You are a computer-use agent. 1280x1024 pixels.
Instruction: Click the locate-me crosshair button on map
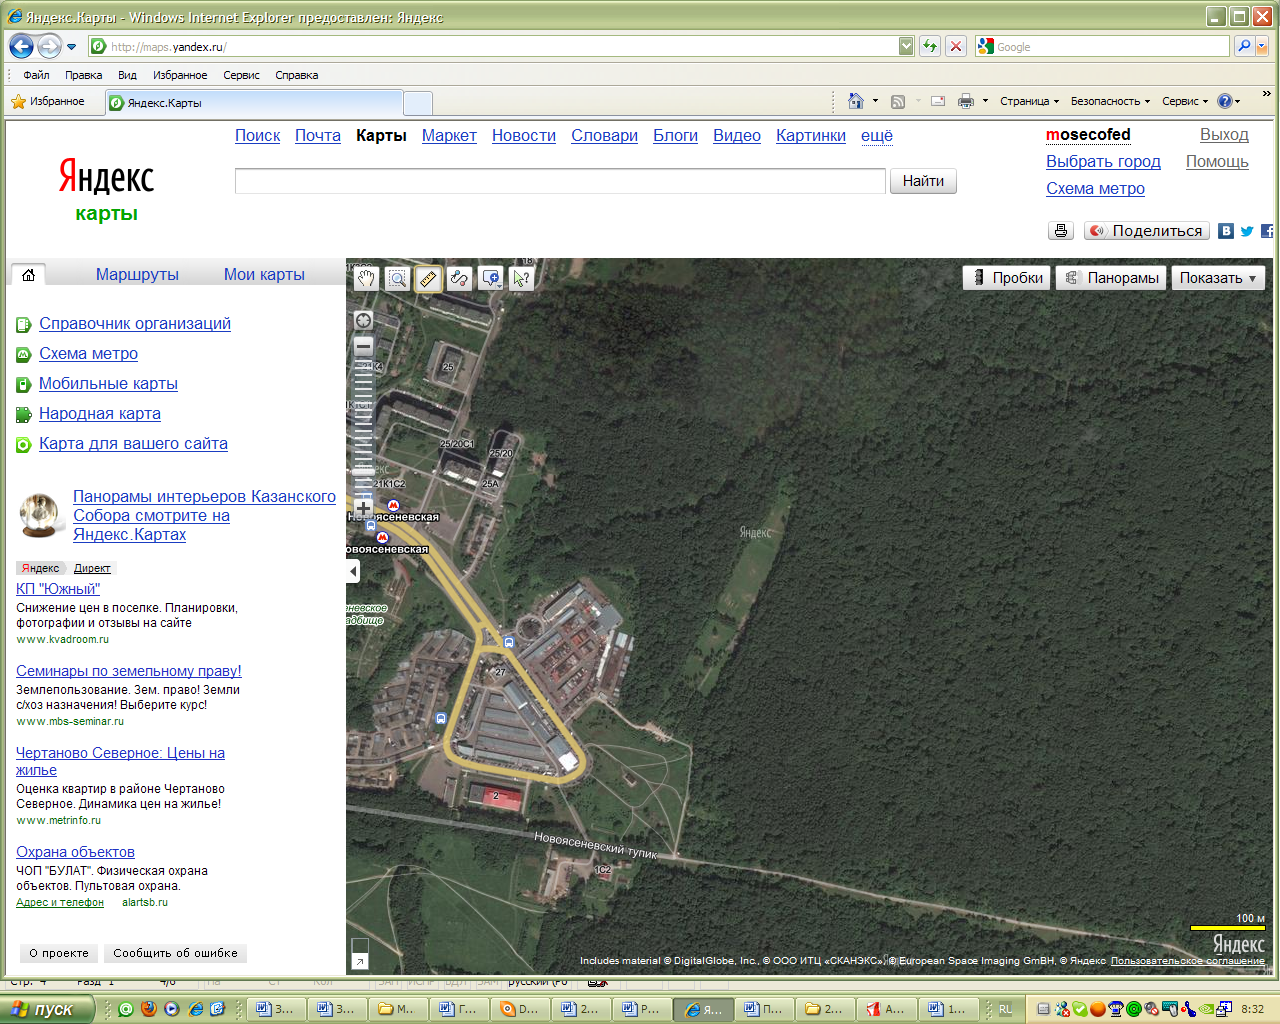363,320
